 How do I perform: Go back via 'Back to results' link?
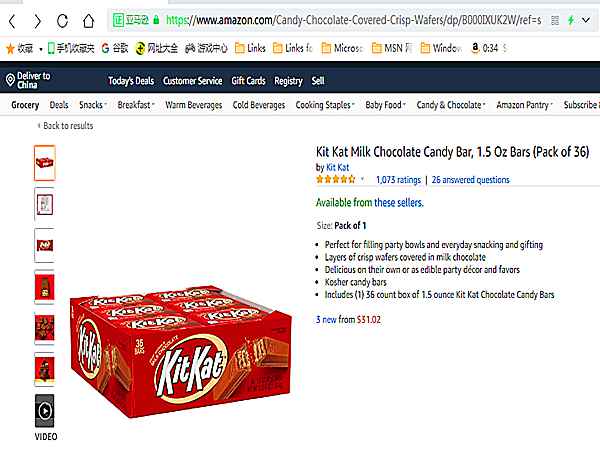66,126
